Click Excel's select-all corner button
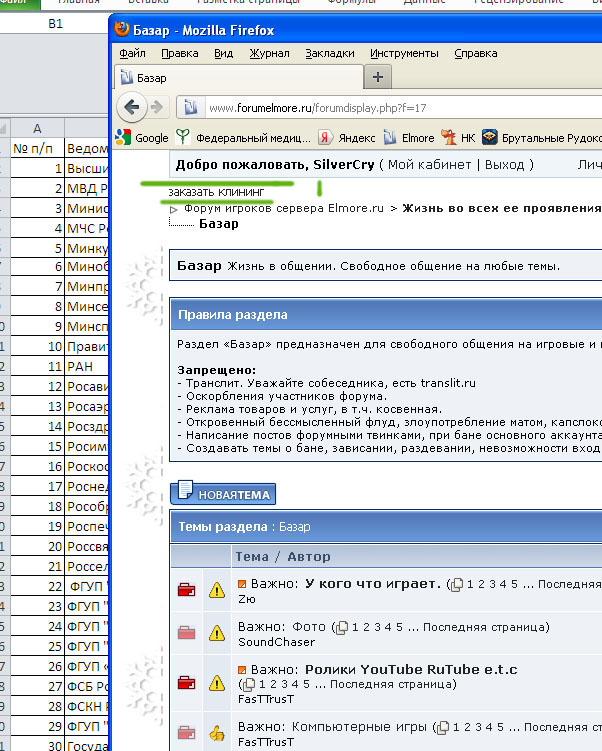The image size is (602, 751). click(x=4, y=128)
